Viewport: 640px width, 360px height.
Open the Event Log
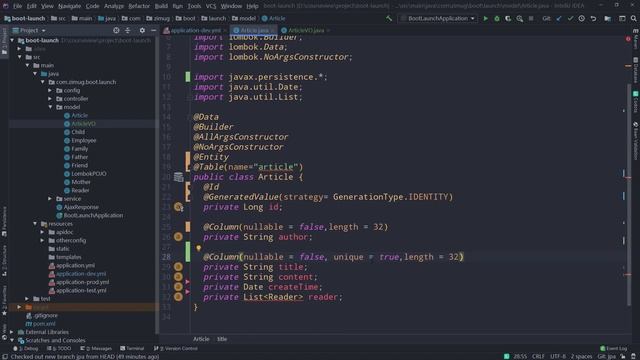pyautogui.click(x=613, y=348)
